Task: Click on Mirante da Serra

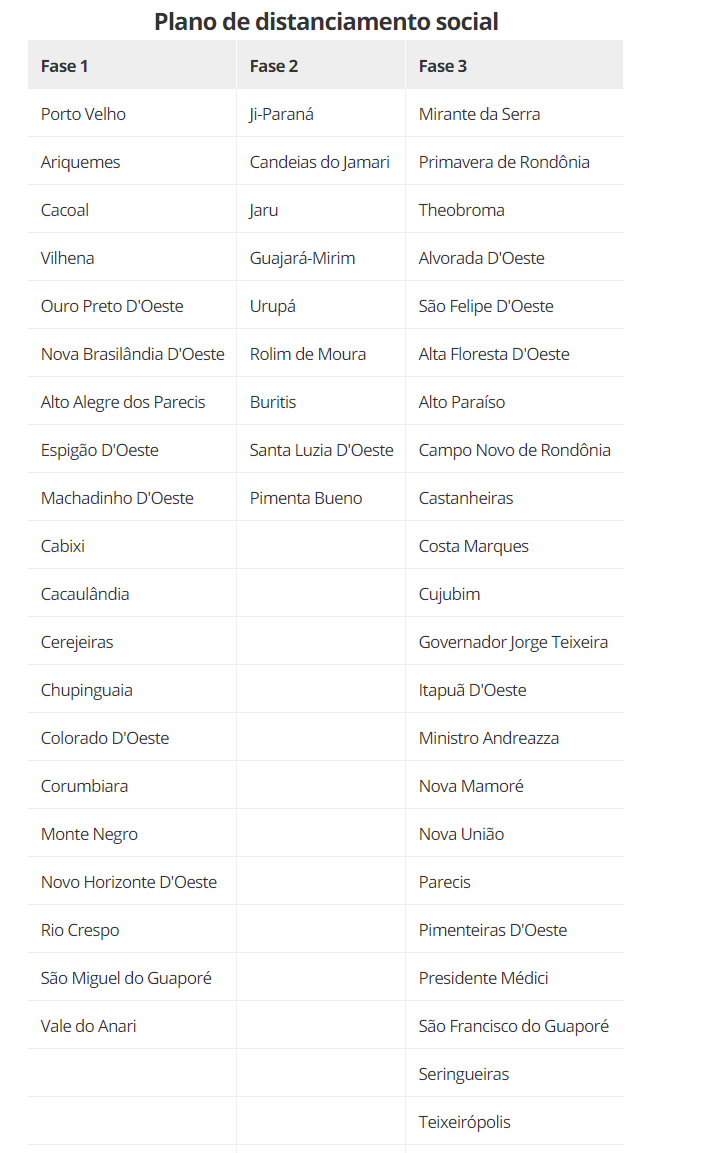Action: 479,114
